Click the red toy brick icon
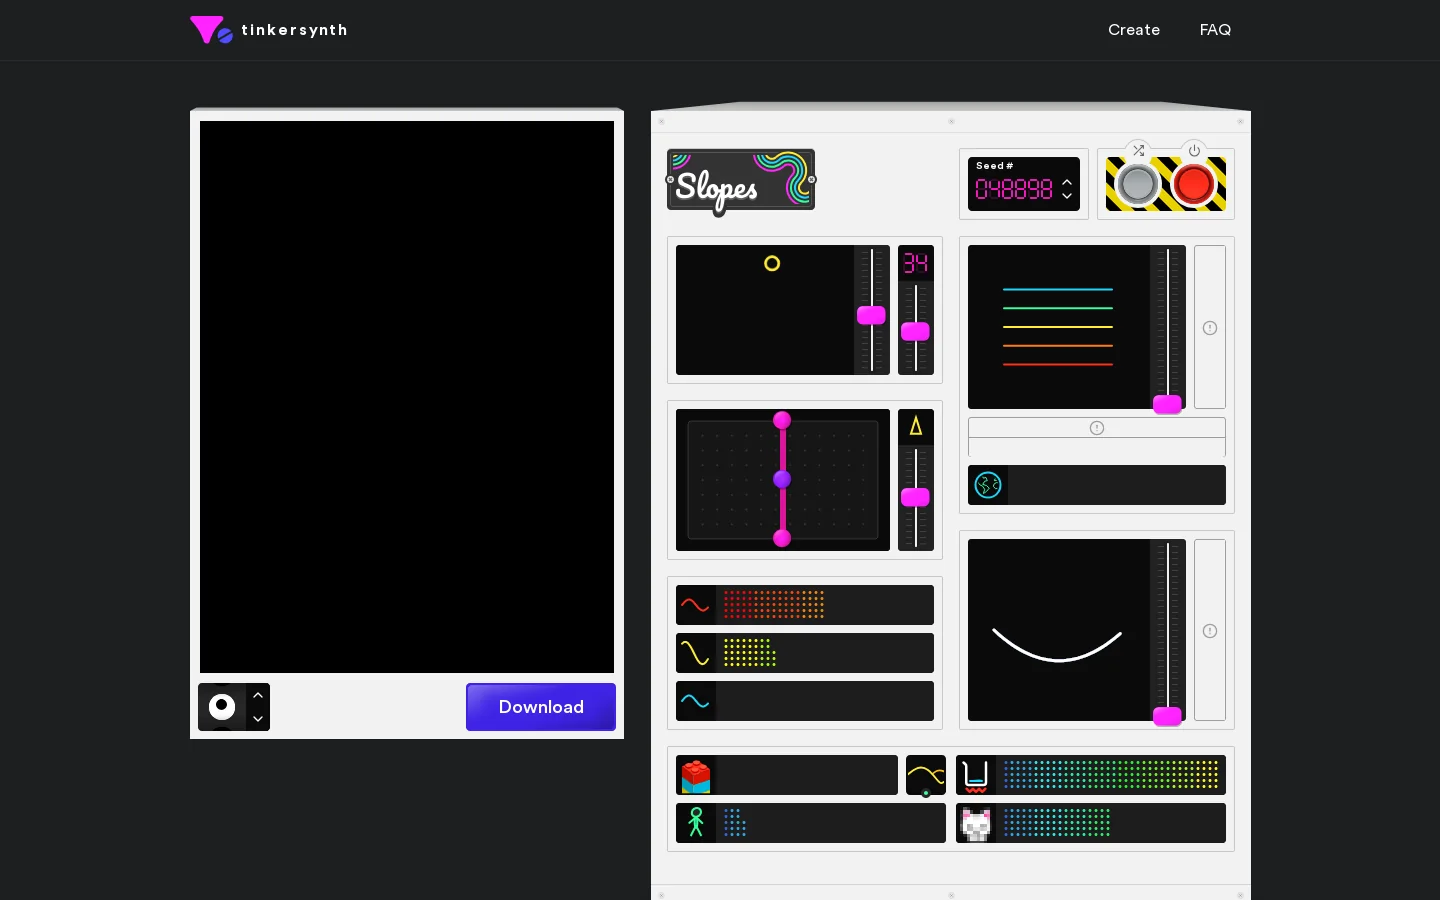The height and width of the screenshot is (900, 1440). pos(696,775)
